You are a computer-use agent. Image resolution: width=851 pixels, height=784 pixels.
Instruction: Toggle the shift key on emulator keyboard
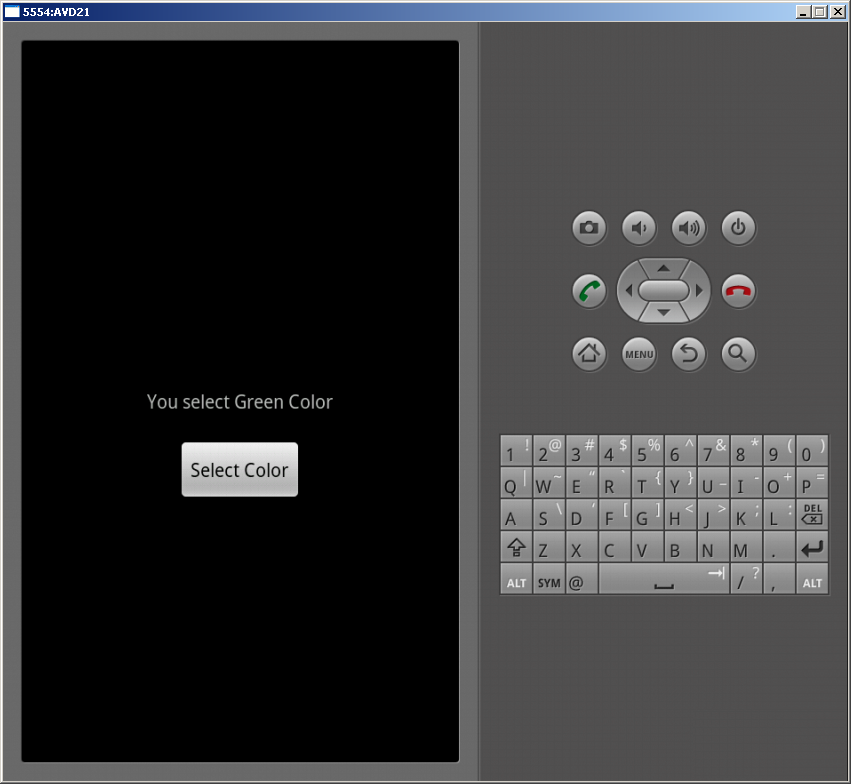516,547
